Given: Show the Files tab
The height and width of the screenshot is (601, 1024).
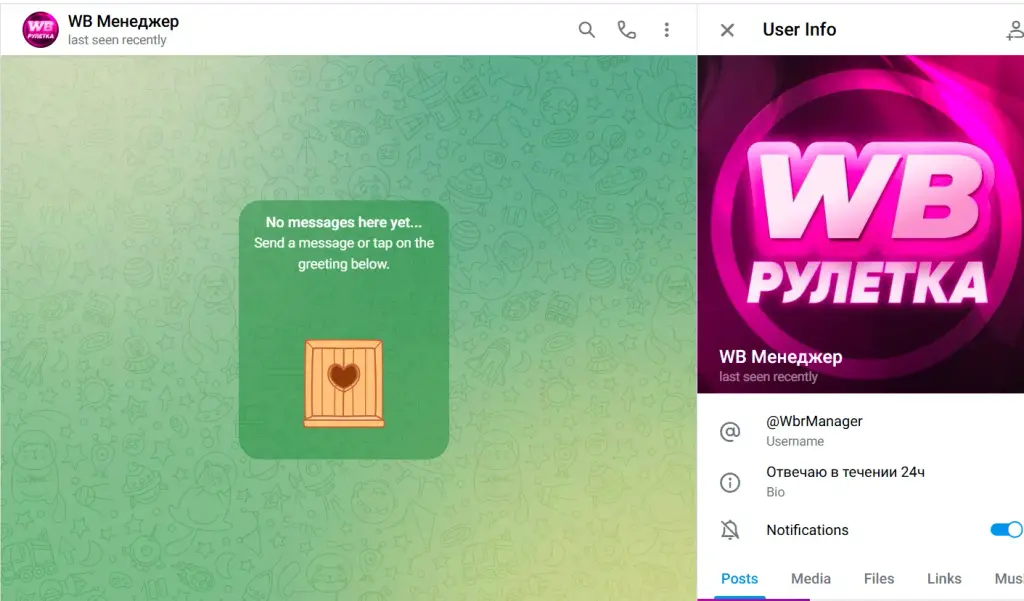Looking at the screenshot, I should point(878,579).
